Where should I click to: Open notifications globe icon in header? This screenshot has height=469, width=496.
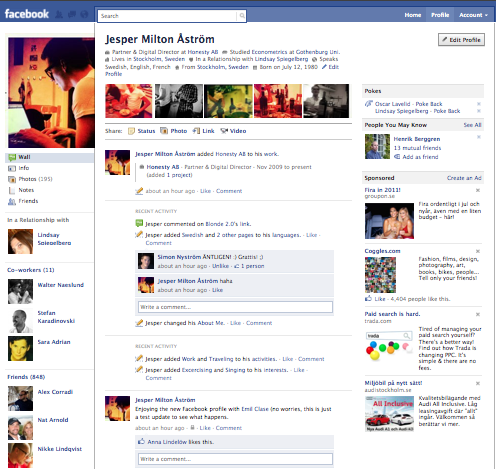click(x=84, y=15)
